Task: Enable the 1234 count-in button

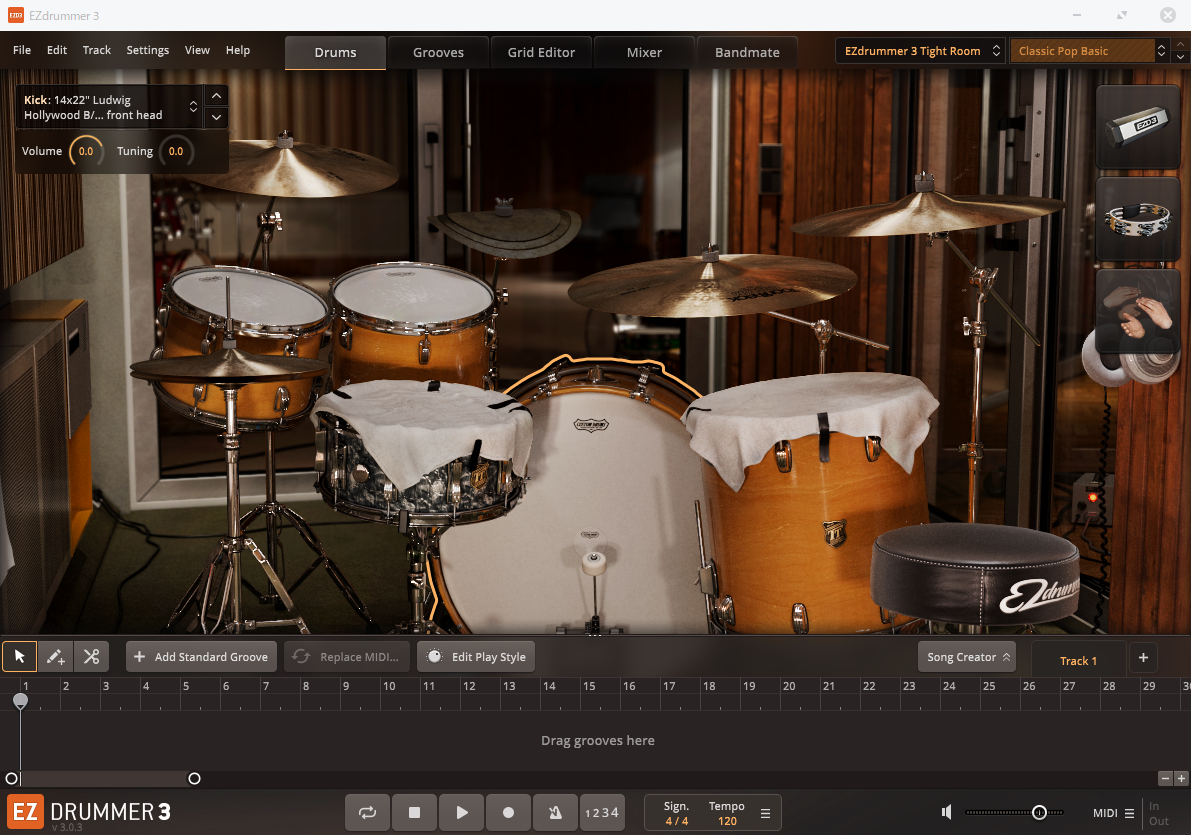Action: tap(601, 813)
